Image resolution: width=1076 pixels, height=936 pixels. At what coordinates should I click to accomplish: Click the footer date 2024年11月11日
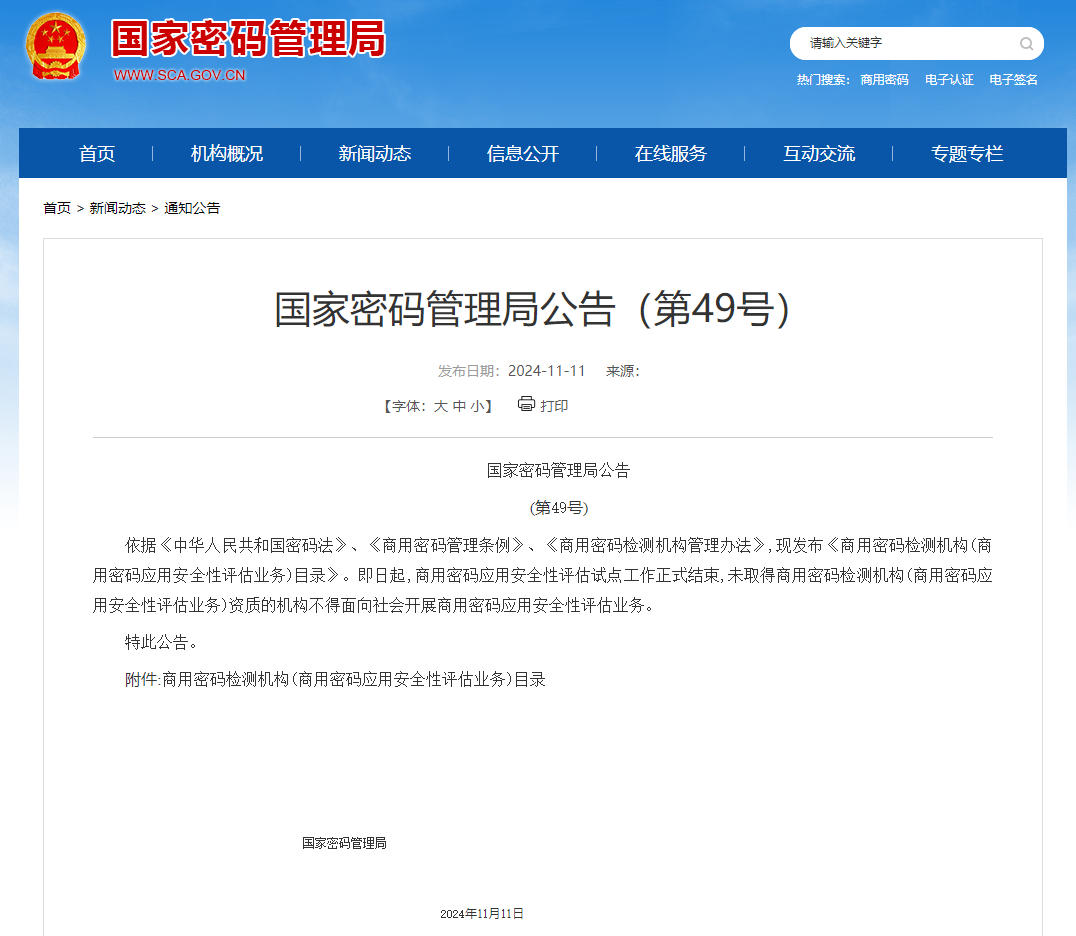482,913
